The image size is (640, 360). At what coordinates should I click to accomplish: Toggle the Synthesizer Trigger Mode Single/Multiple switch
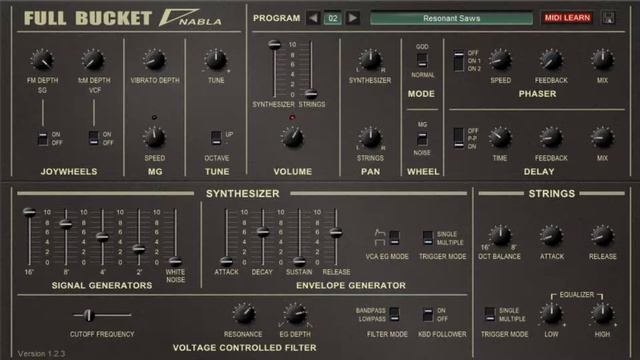click(x=427, y=238)
